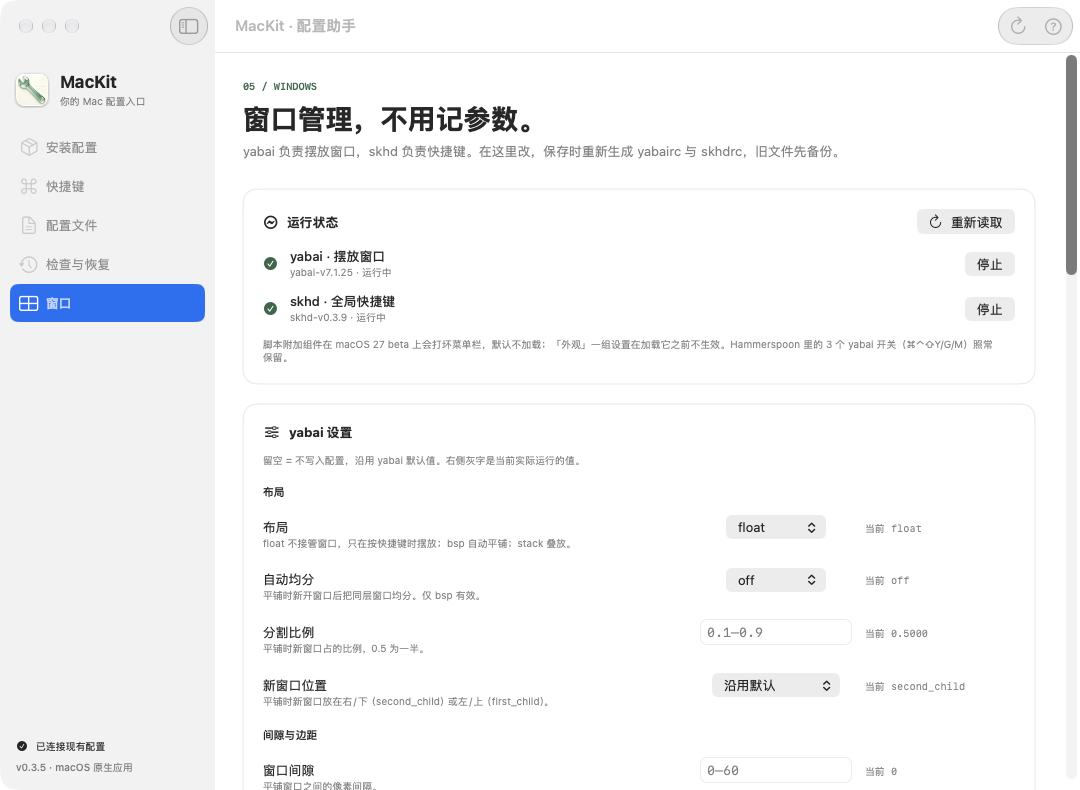Select the 窗口 sidebar item

[107, 303]
